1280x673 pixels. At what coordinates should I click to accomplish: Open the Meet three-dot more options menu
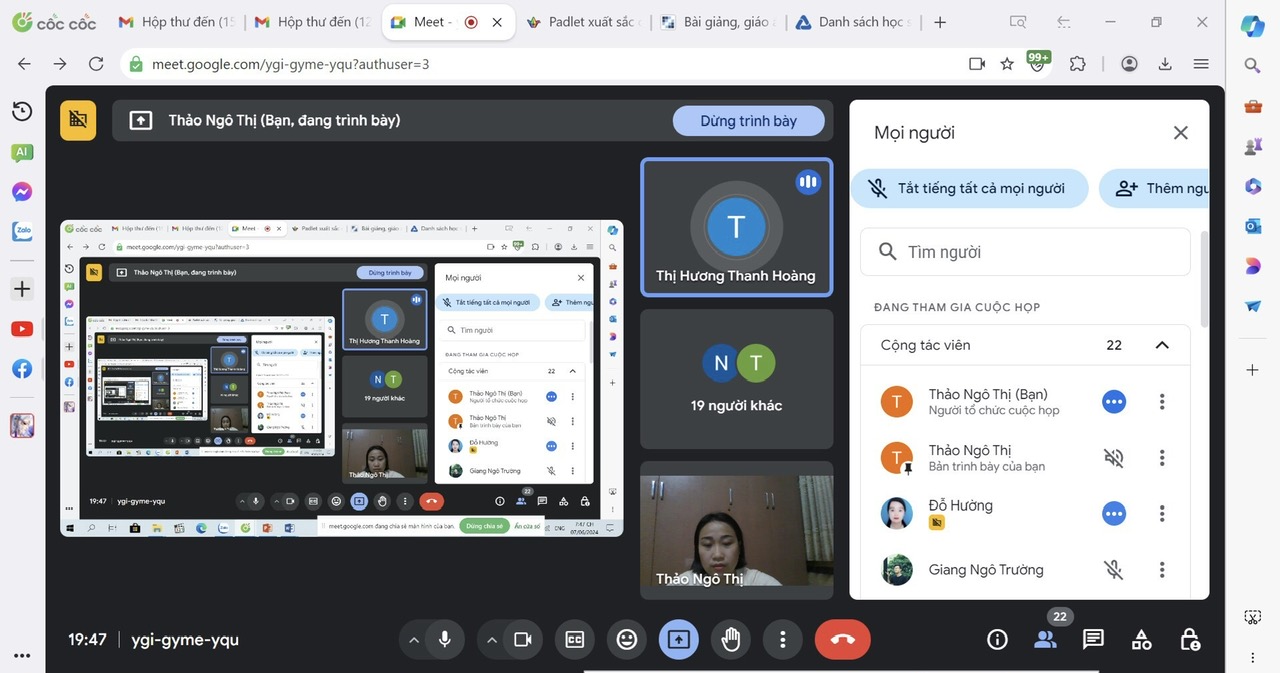[x=783, y=639]
